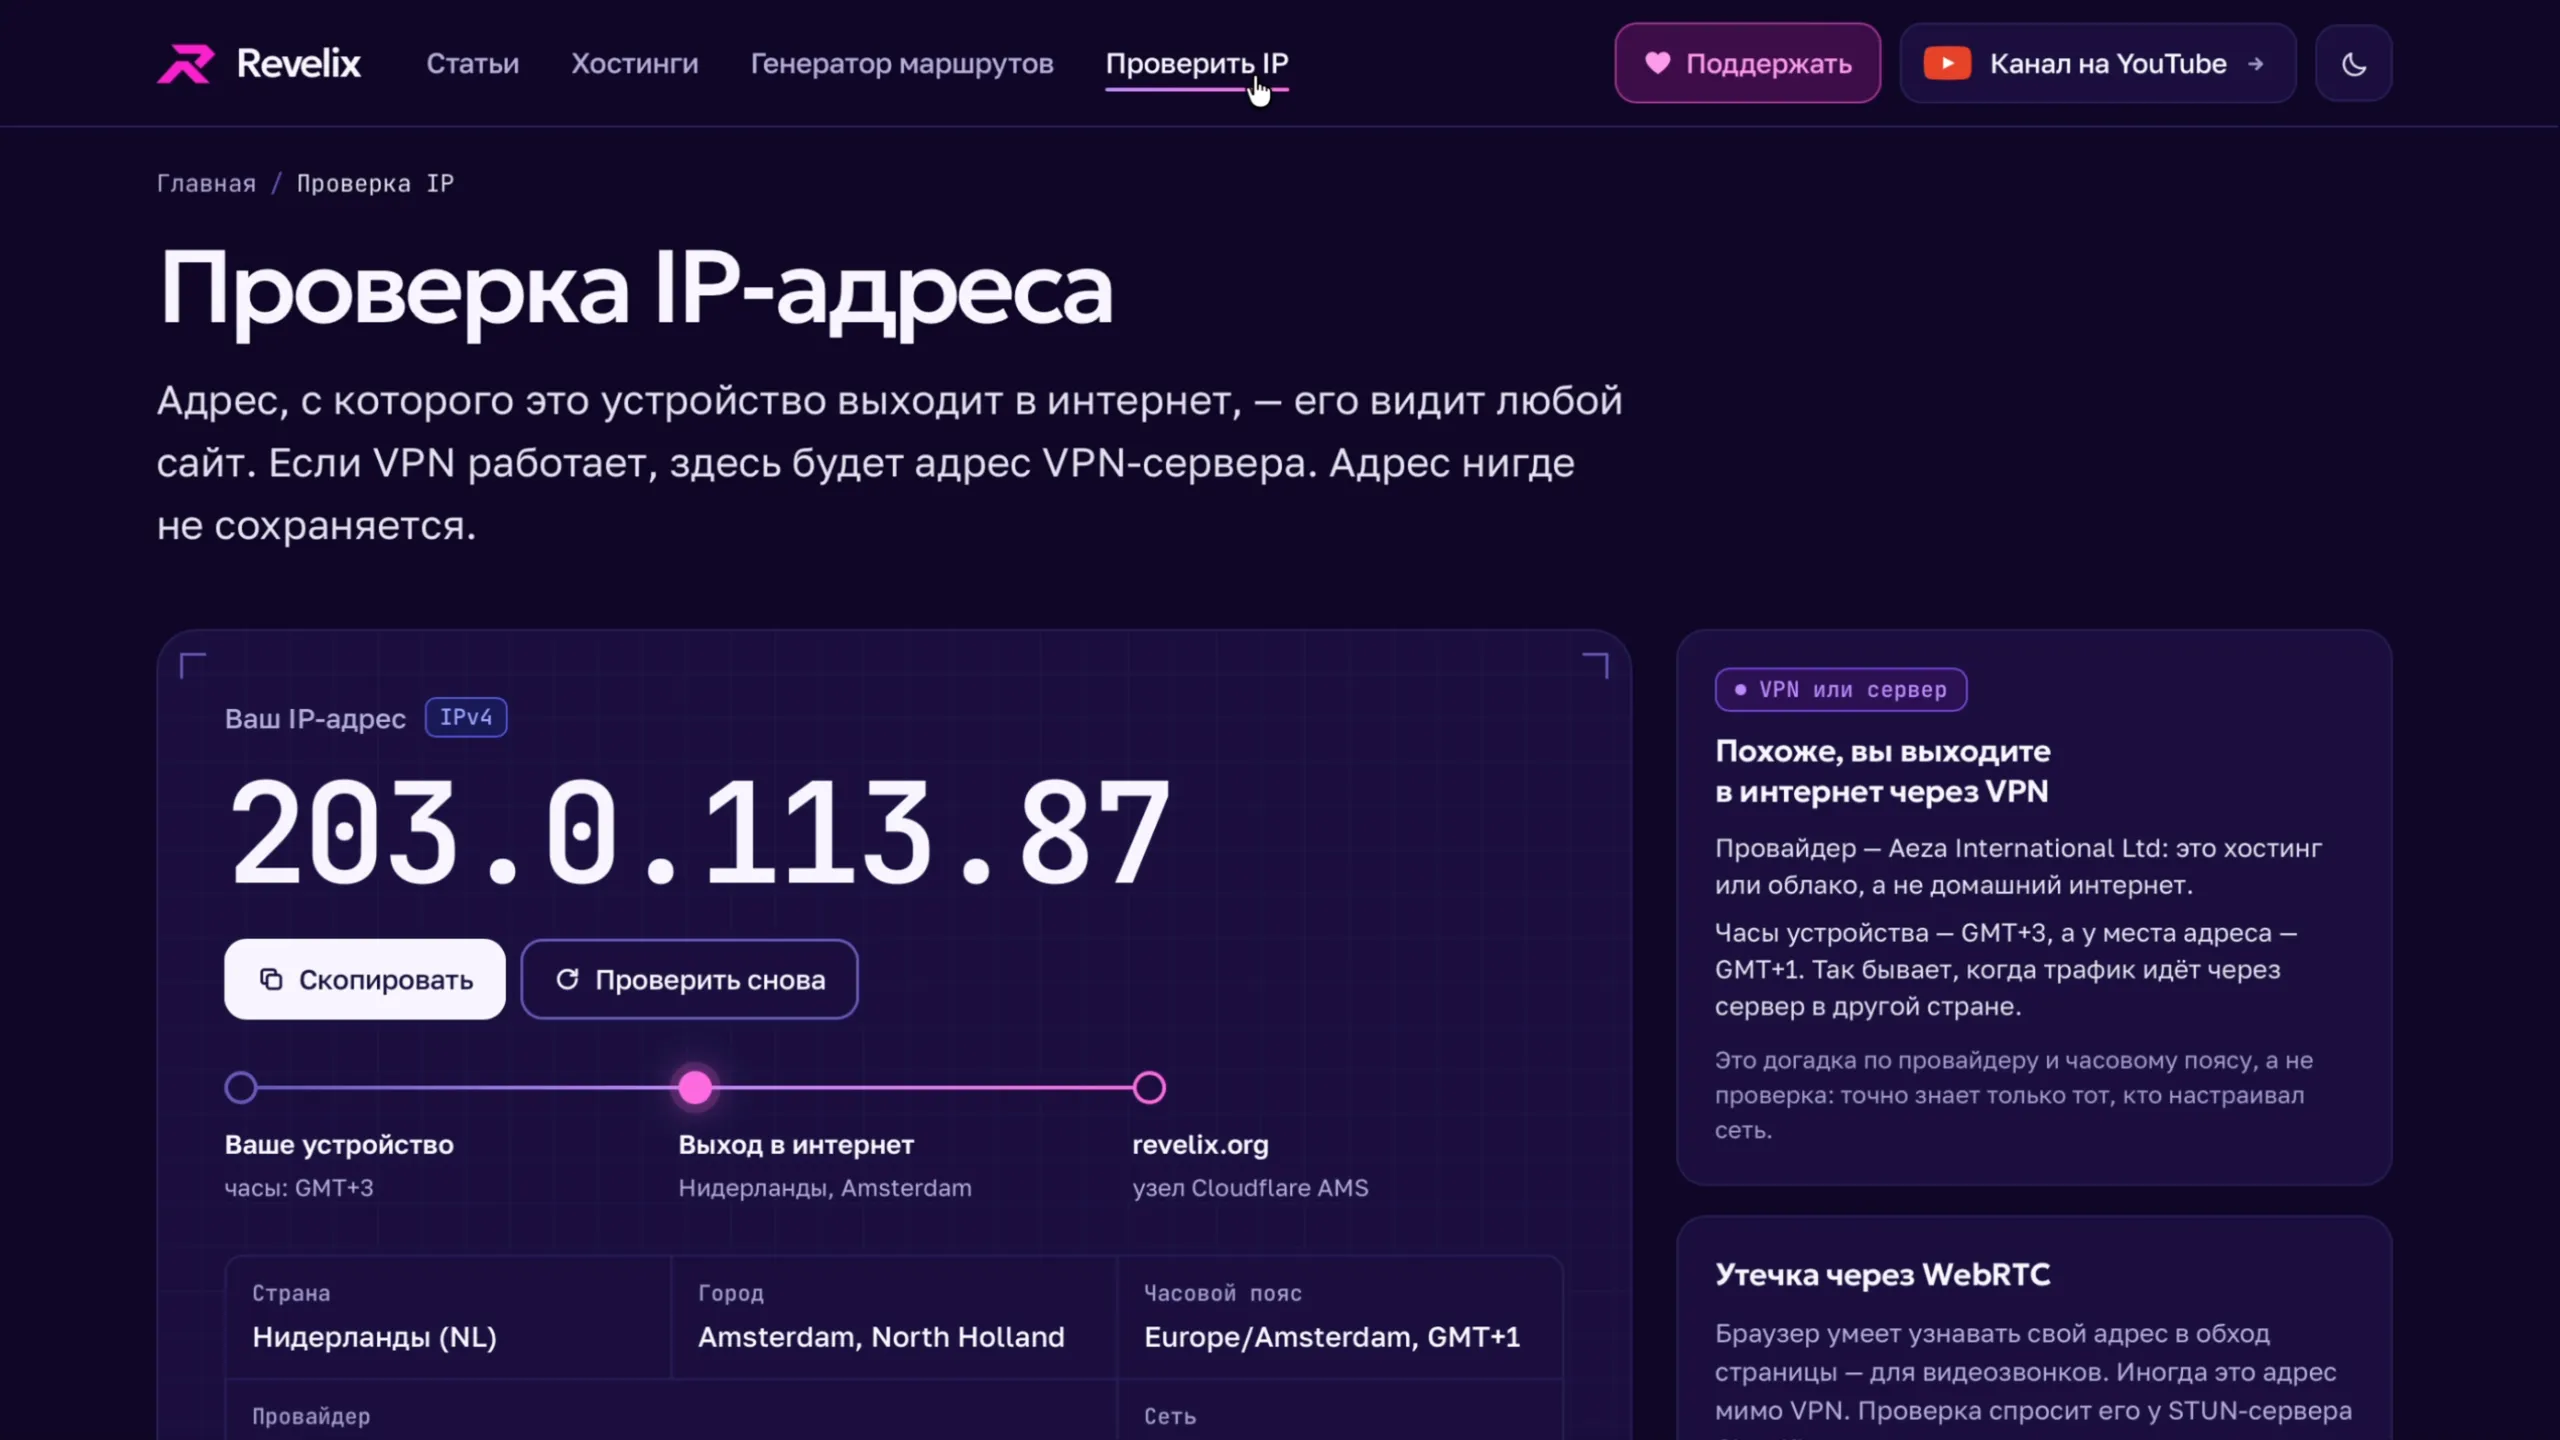
Task: Click the Сеть field label
Action: tap(1169, 1416)
